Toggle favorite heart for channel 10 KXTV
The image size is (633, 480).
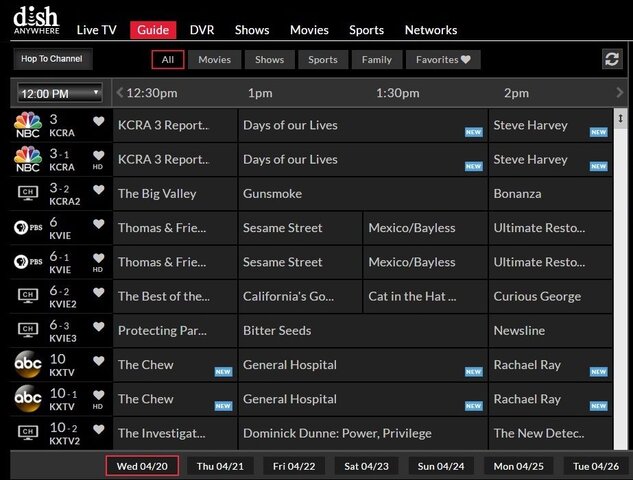pos(98,360)
